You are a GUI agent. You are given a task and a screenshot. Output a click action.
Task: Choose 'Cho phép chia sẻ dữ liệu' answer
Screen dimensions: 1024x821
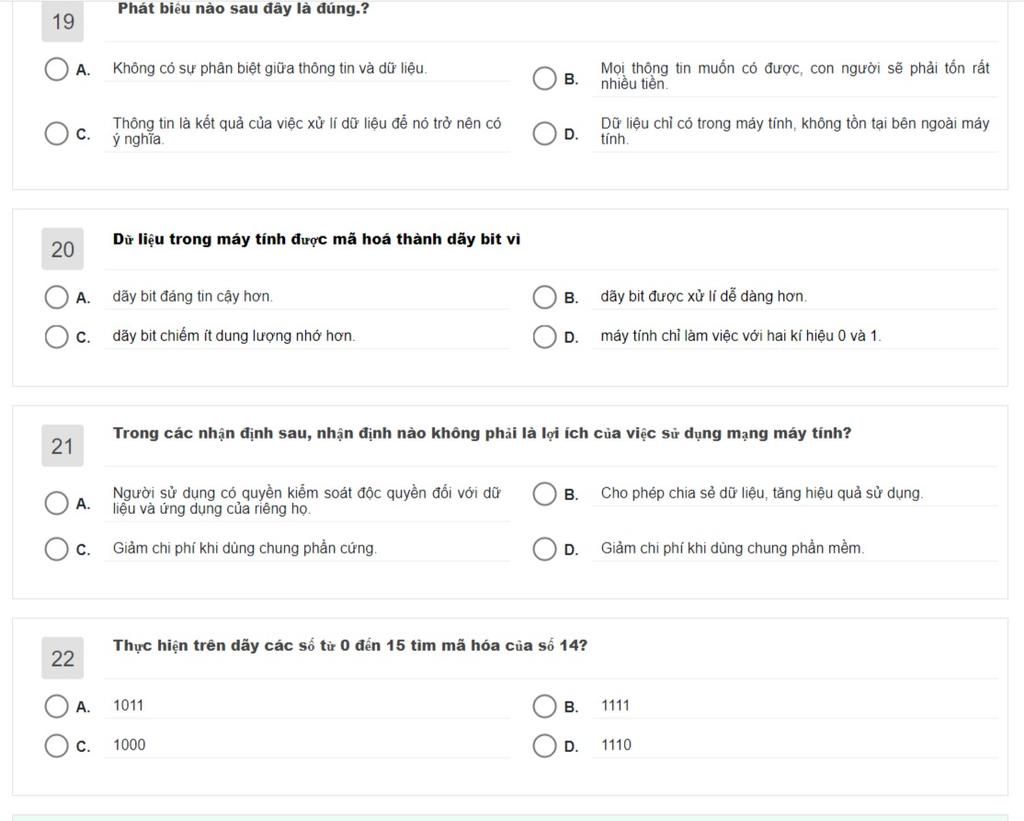(x=544, y=494)
